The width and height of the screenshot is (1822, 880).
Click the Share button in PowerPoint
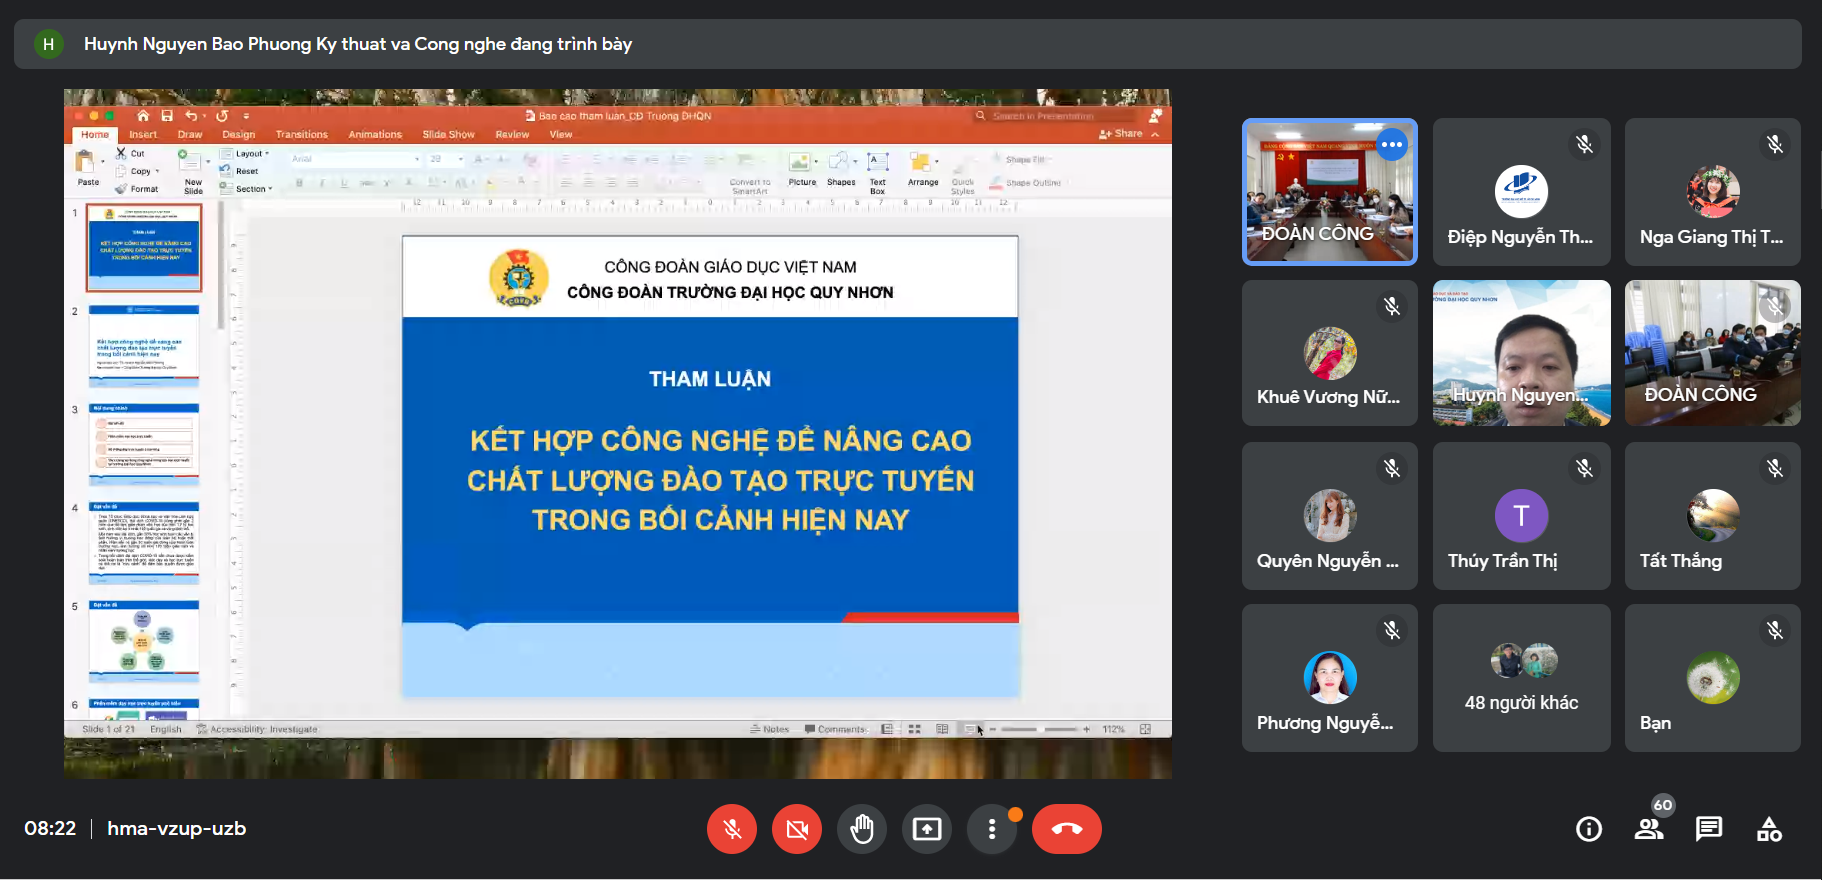1122,134
